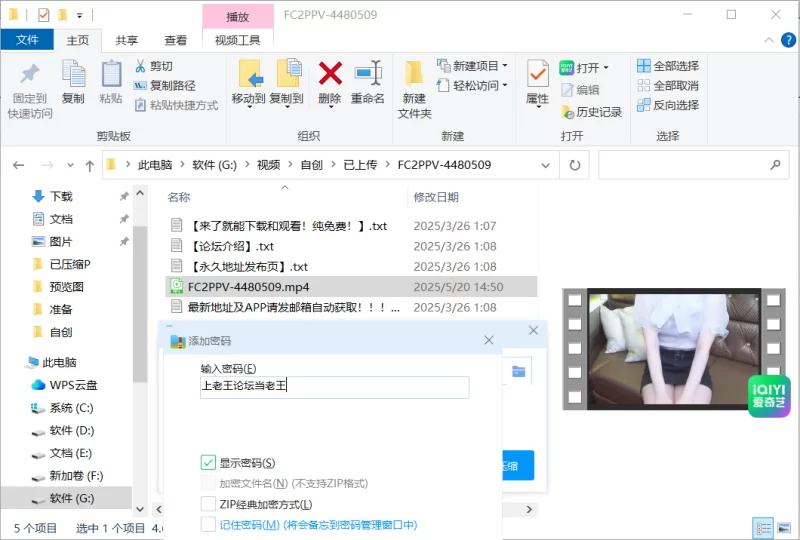Click Select all (全部选择)
800x540 pixels.
pos(668,66)
